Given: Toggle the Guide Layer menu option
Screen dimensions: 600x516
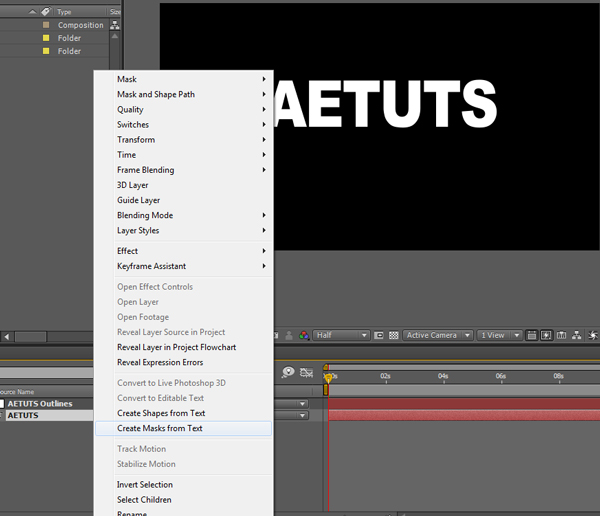Looking at the screenshot, I should pos(184,200).
